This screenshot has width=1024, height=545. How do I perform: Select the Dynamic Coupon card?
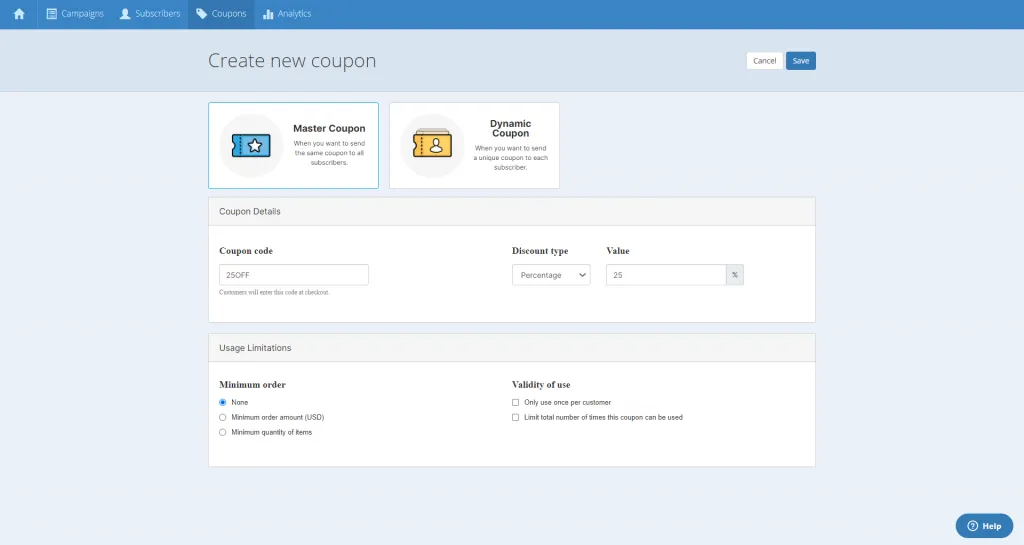click(x=474, y=146)
